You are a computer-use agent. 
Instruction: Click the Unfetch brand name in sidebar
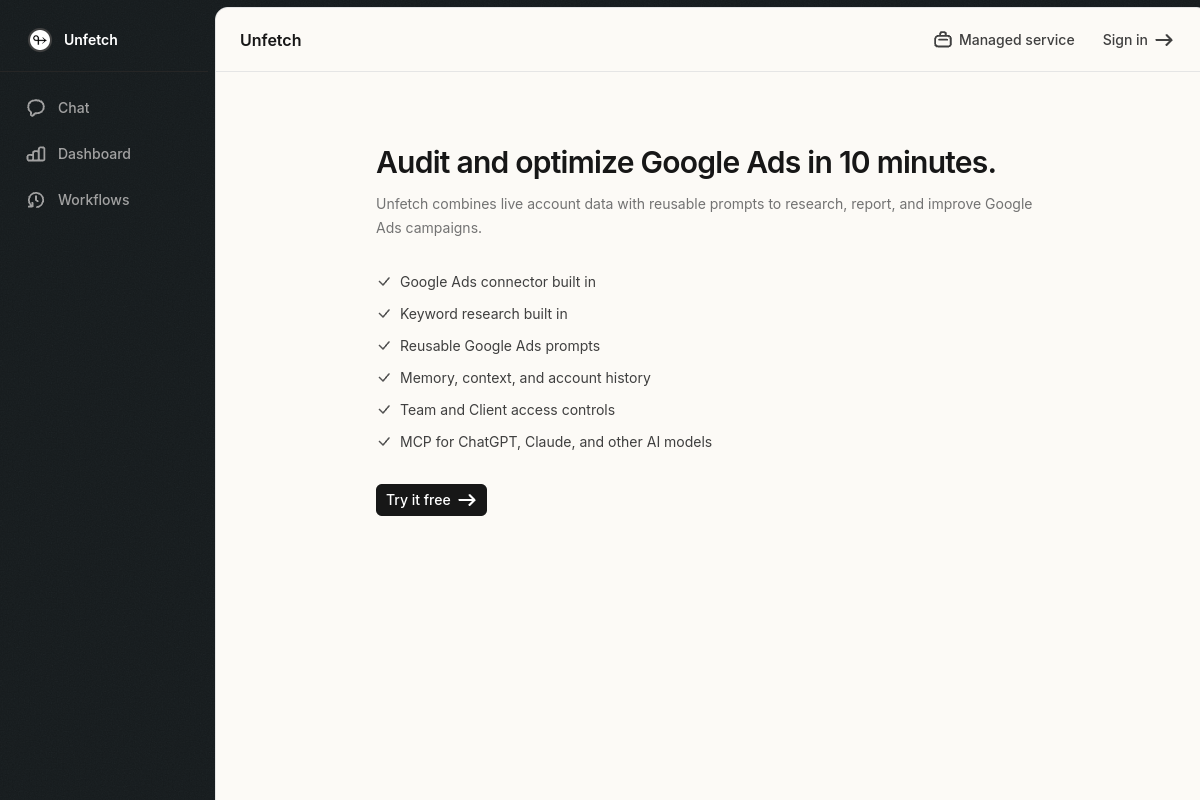pos(91,40)
